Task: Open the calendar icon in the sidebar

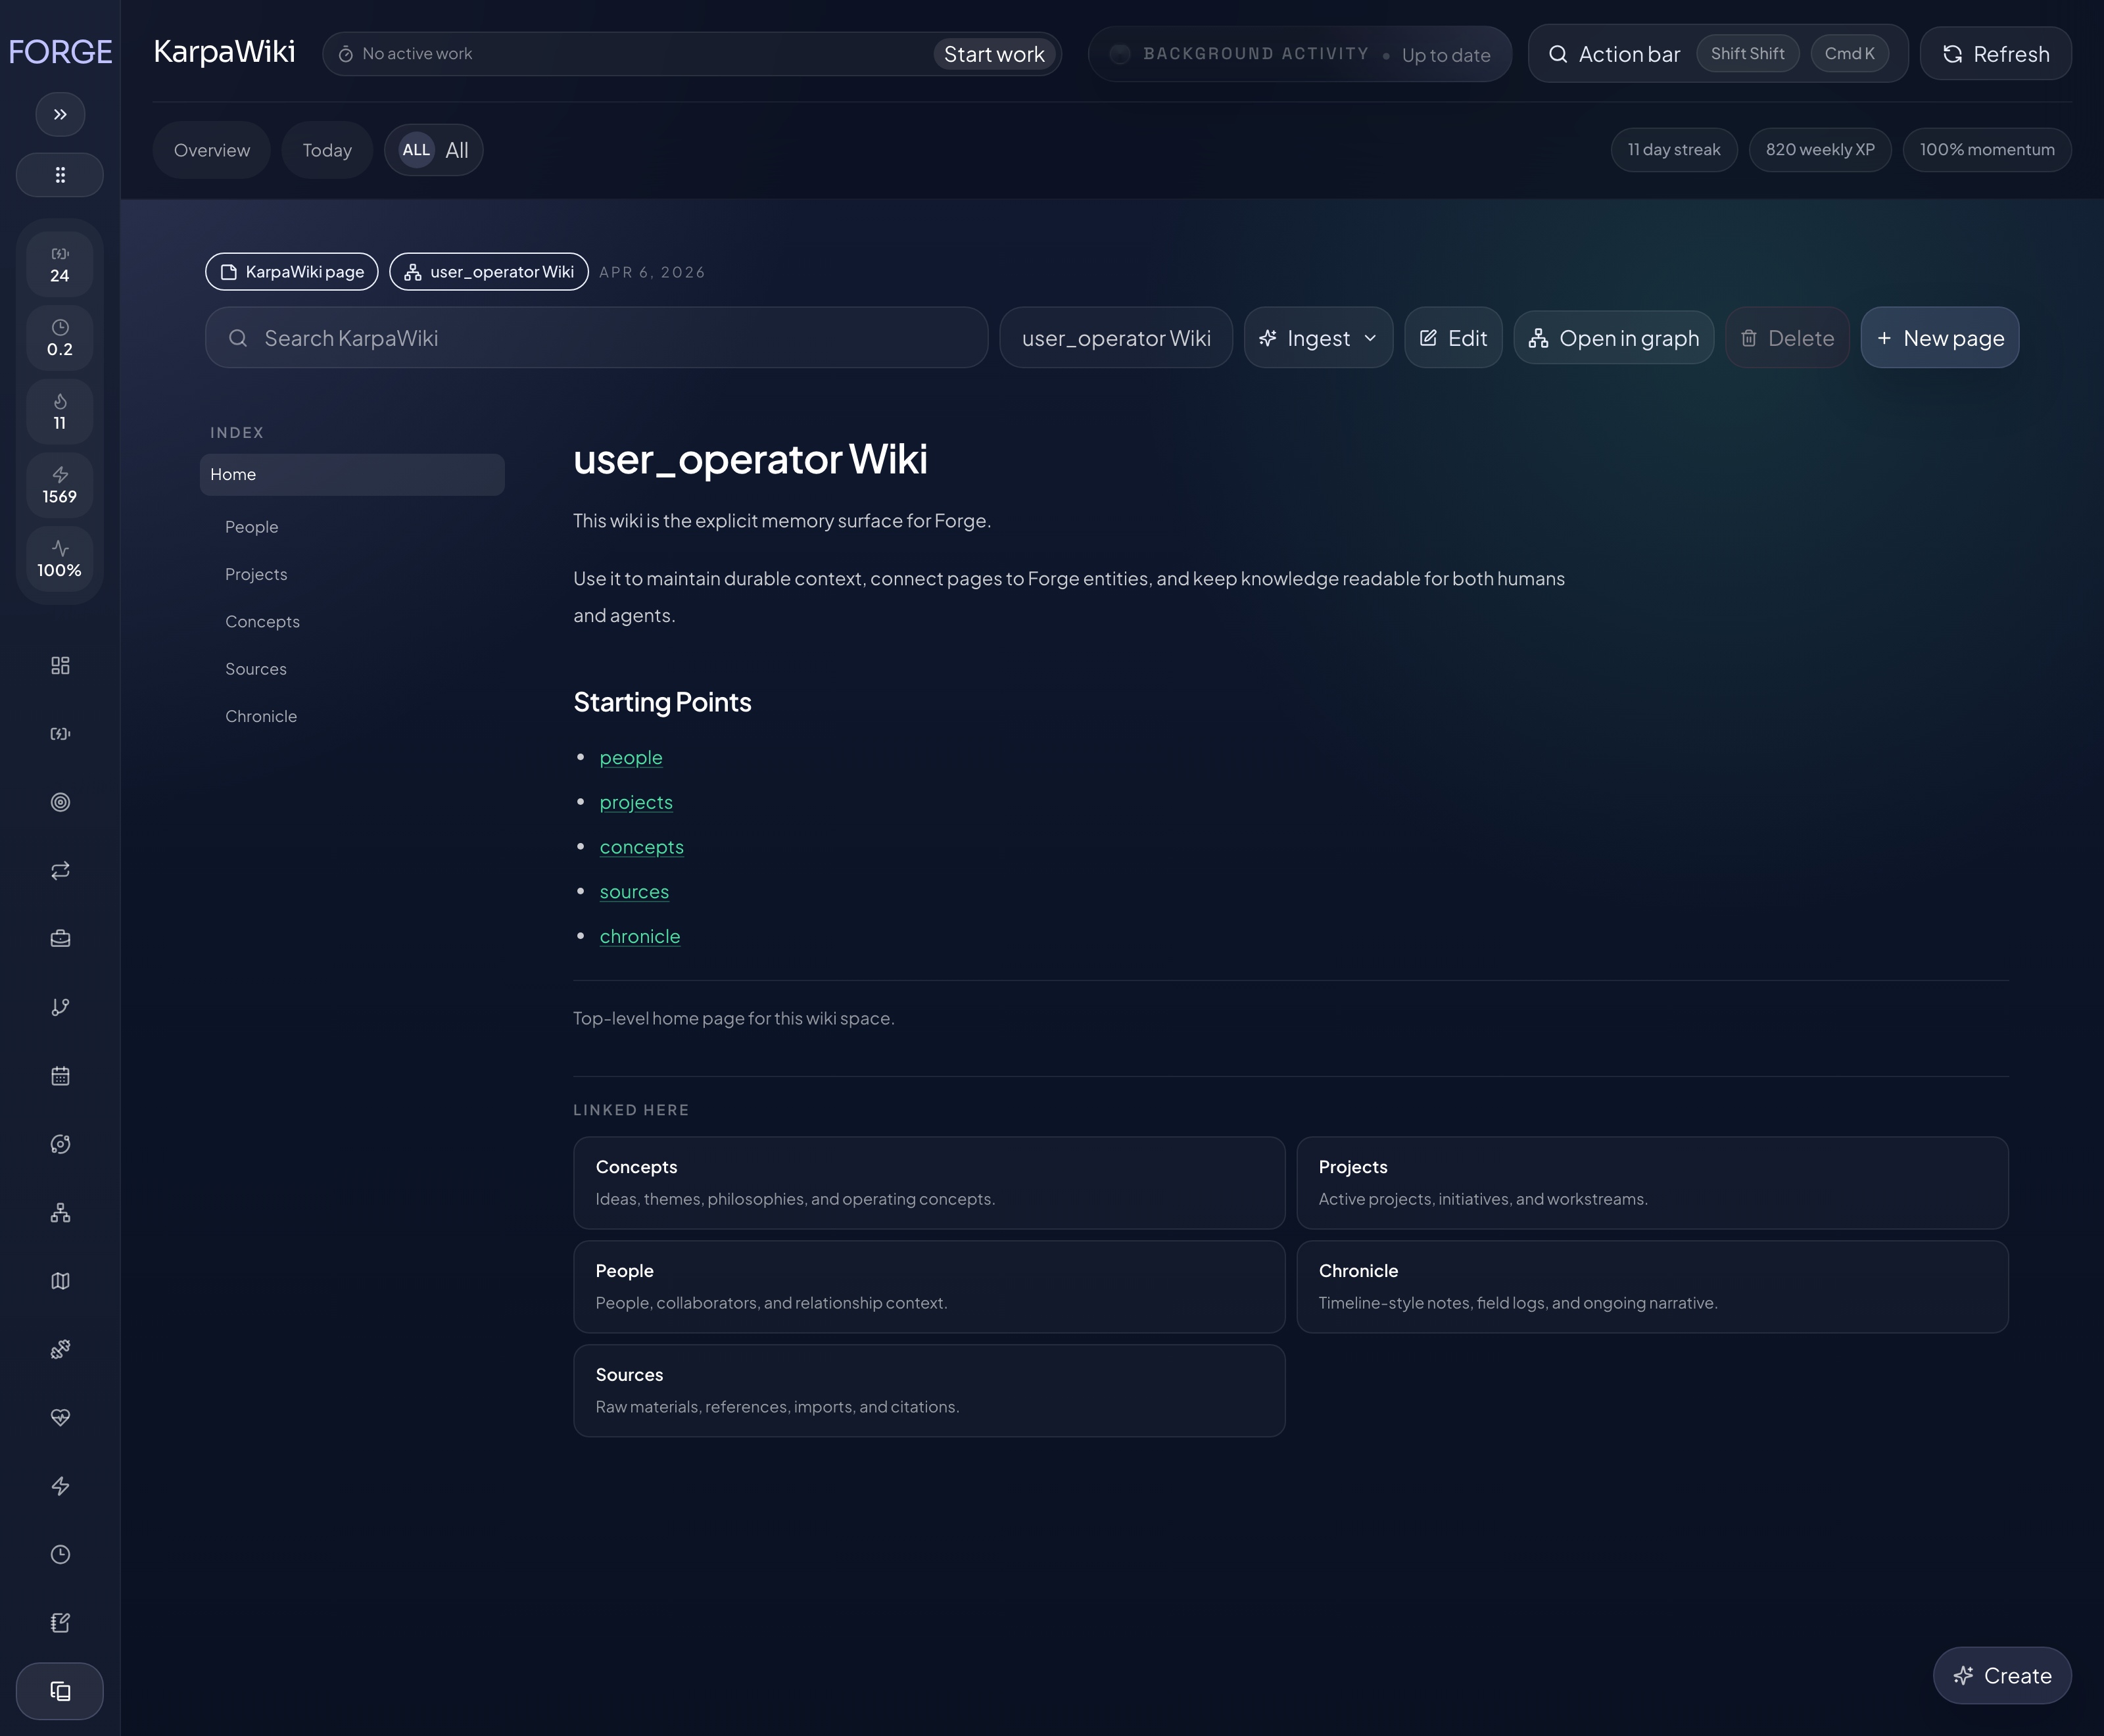Action: pyautogui.click(x=60, y=1075)
